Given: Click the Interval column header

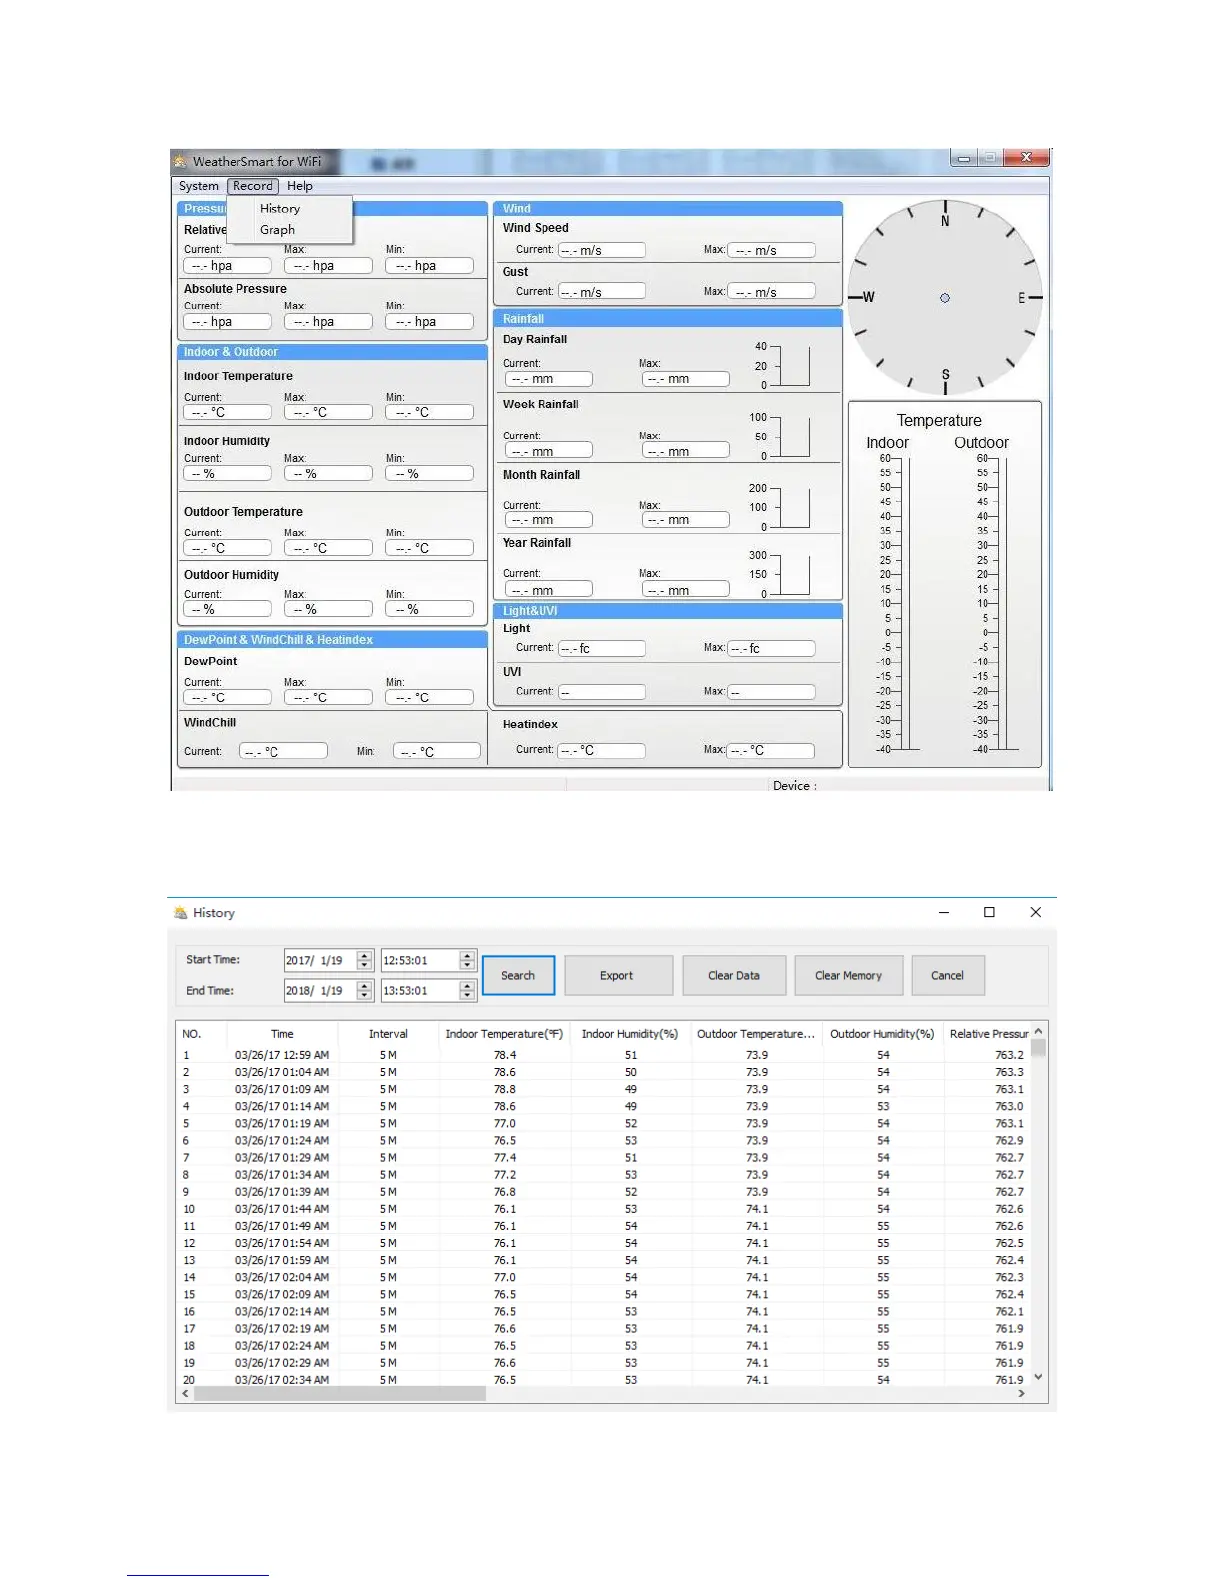Looking at the screenshot, I should (x=388, y=1034).
